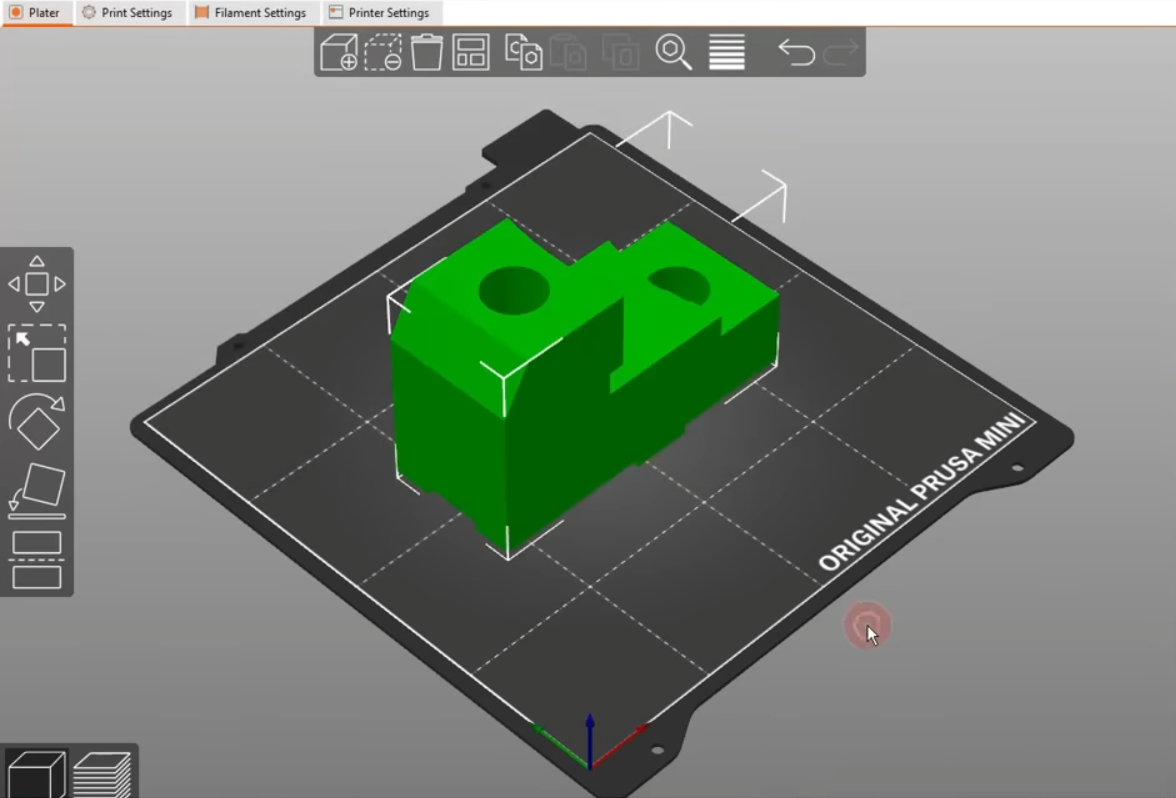Image resolution: width=1176 pixels, height=798 pixels.
Task: Select the Cut tool
Action: click(37, 560)
